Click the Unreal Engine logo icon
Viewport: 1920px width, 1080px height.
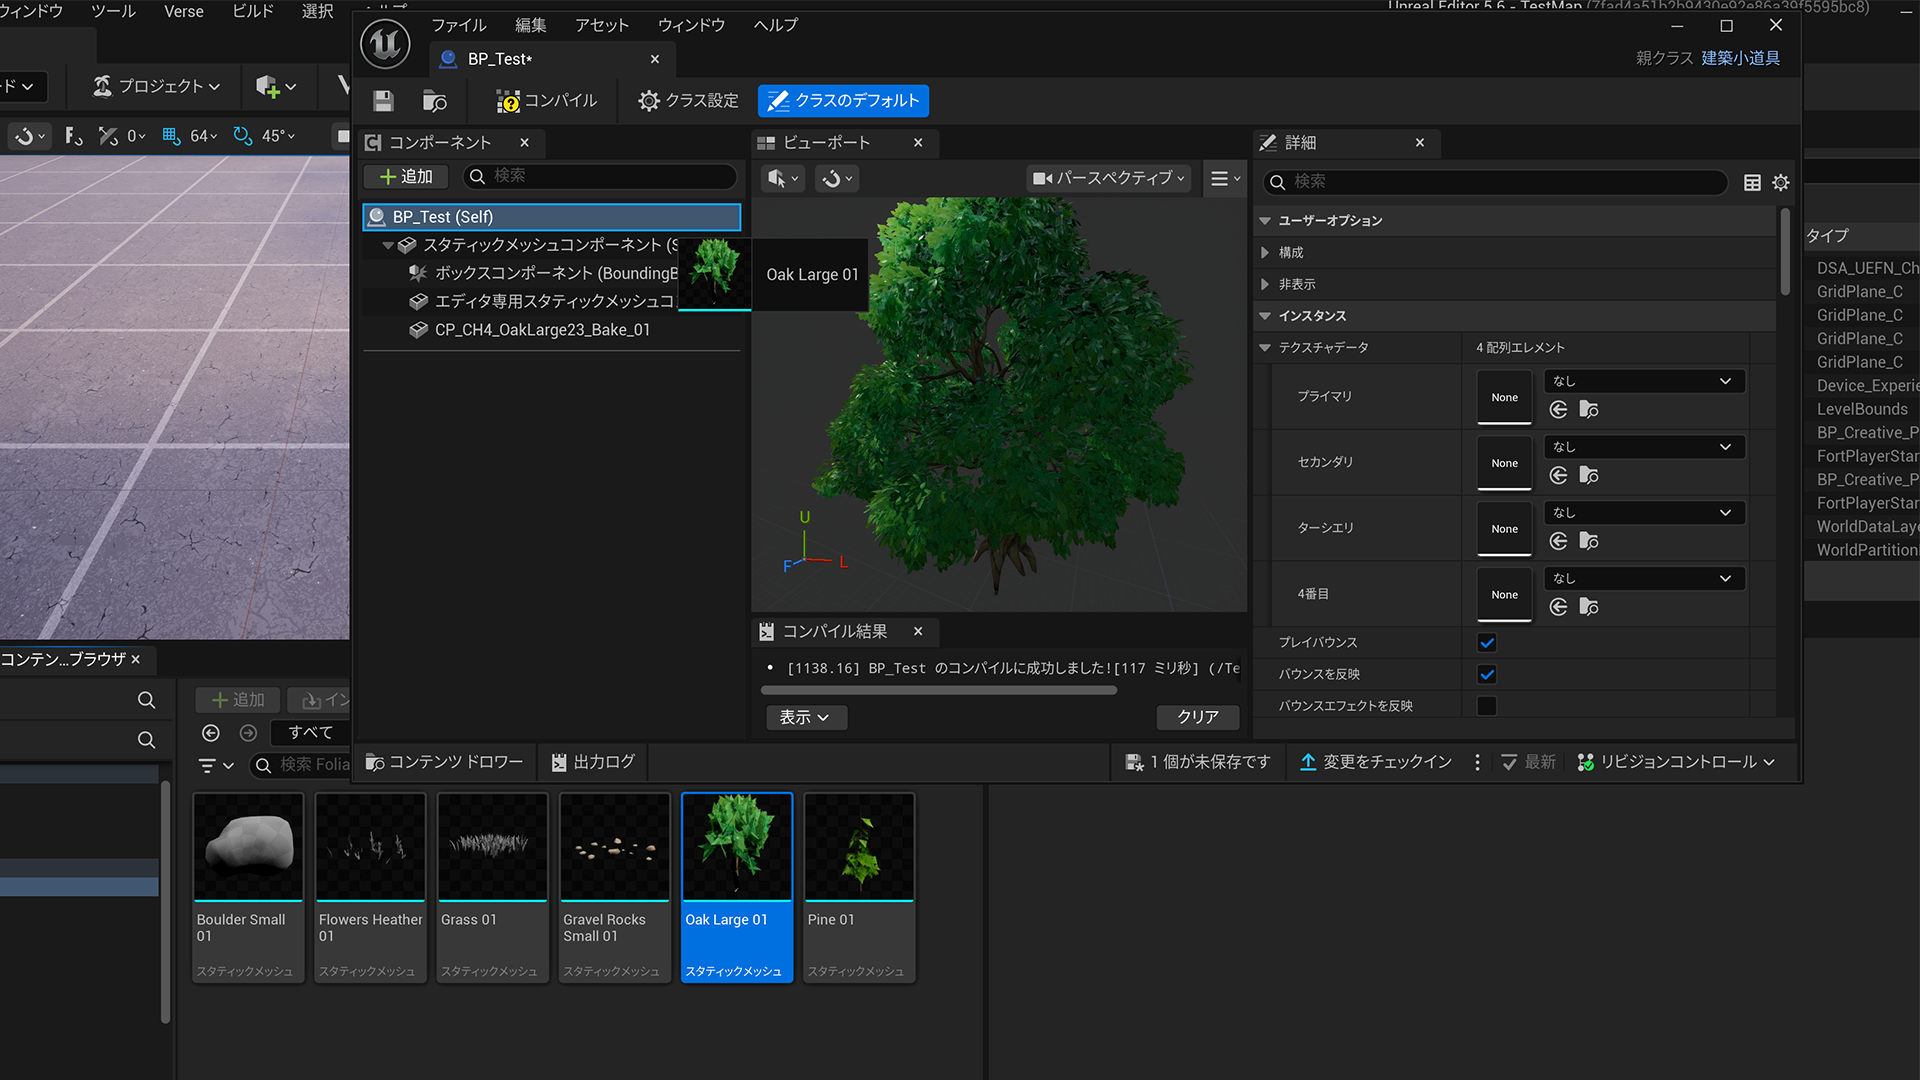click(386, 44)
